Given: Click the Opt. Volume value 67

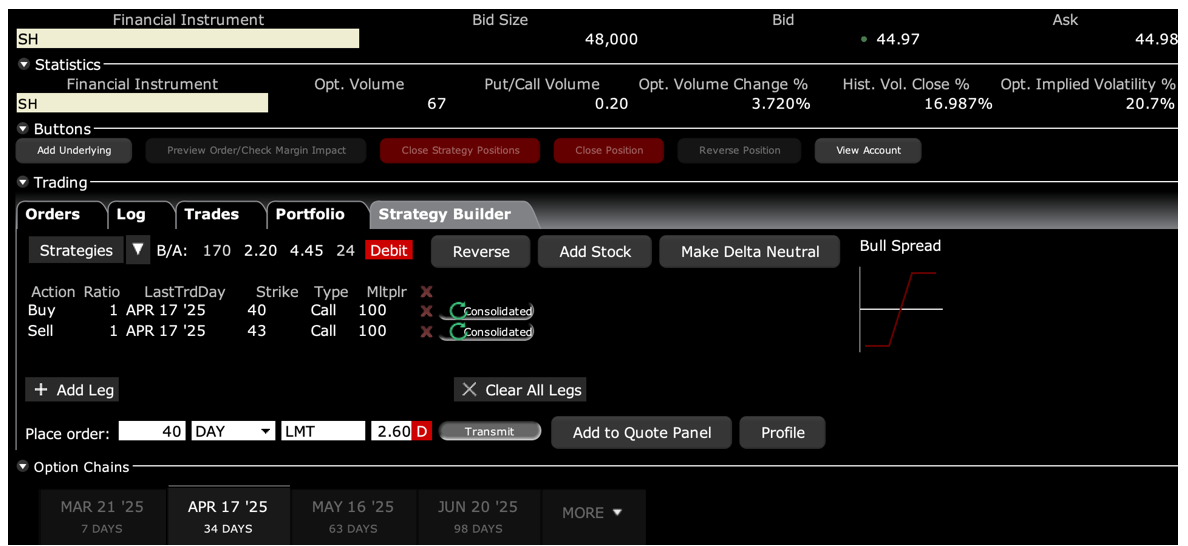Looking at the screenshot, I should pos(436,104).
